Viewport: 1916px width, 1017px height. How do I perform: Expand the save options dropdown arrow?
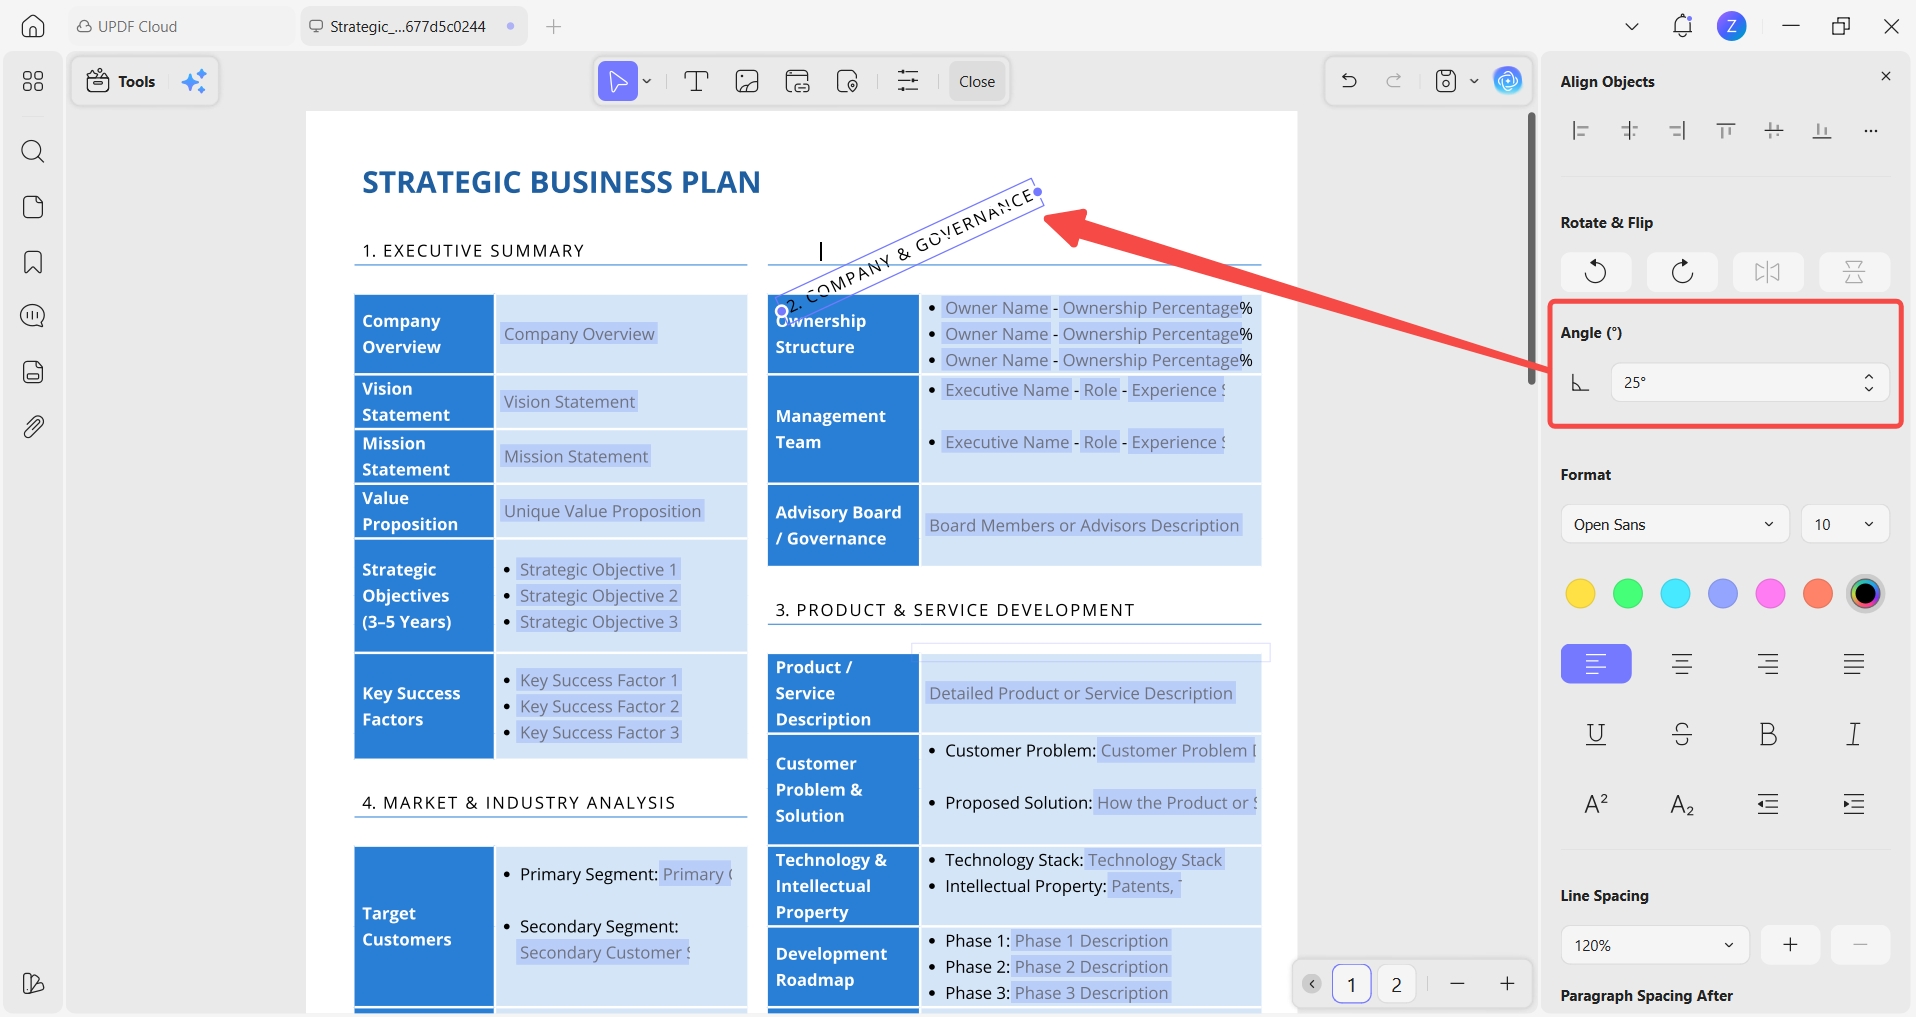point(1474,81)
